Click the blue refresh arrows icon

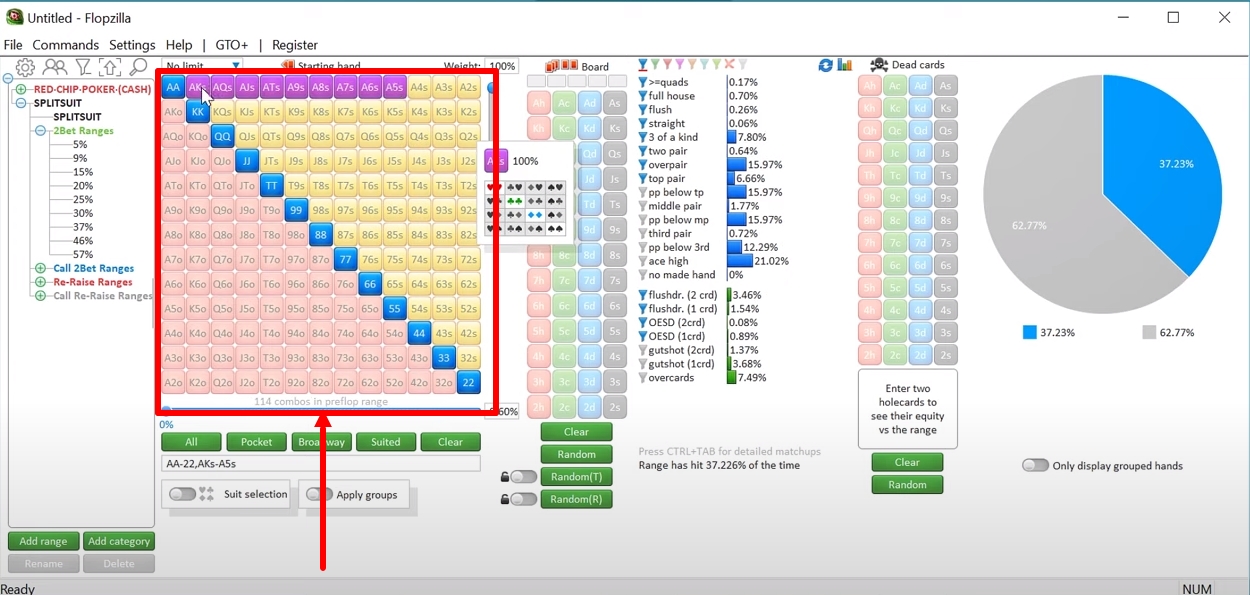pos(825,66)
